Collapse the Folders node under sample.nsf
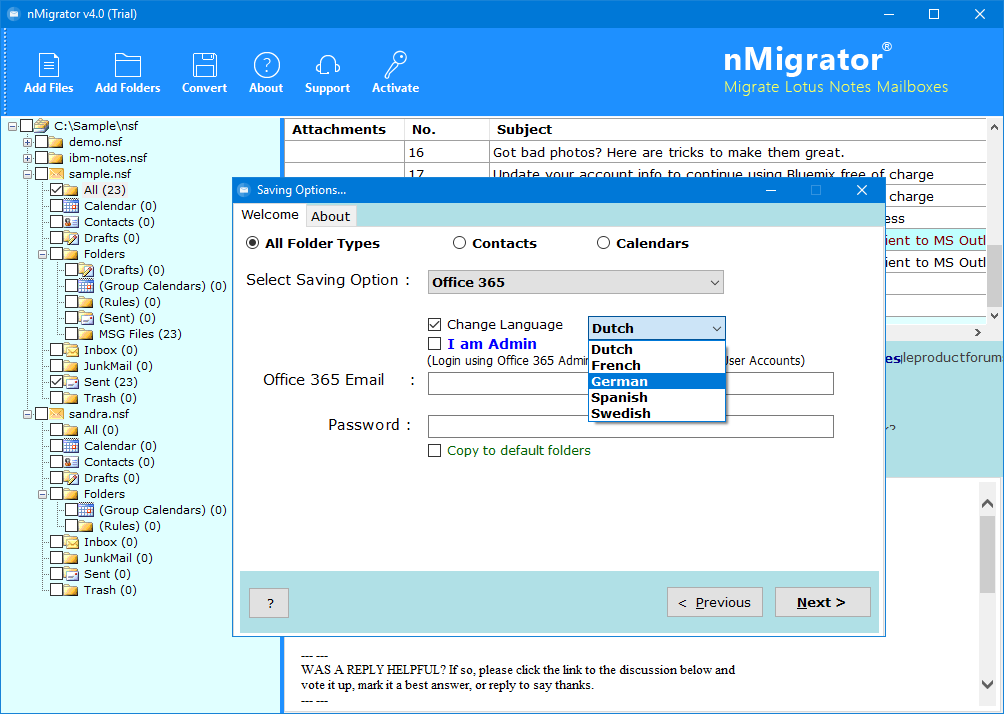This screenshot has height=714, width=1004. (x=42, y=254)
